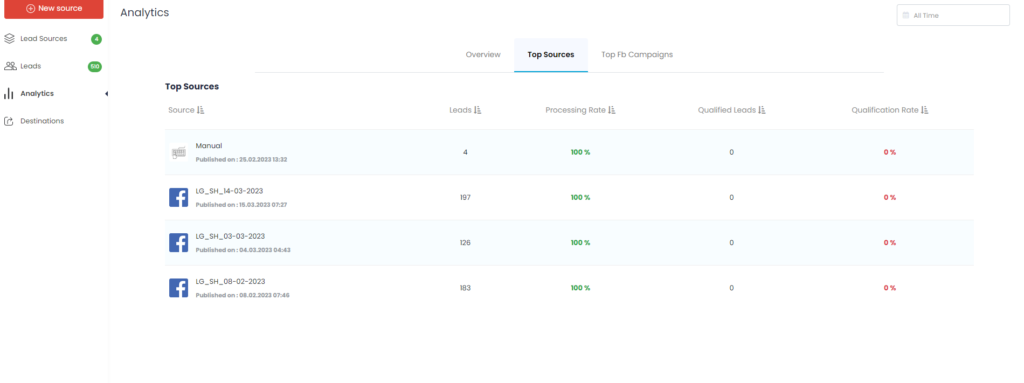Open the Manual source row name
Viewport: 1024px width, 383px height.
coord(209,146)
